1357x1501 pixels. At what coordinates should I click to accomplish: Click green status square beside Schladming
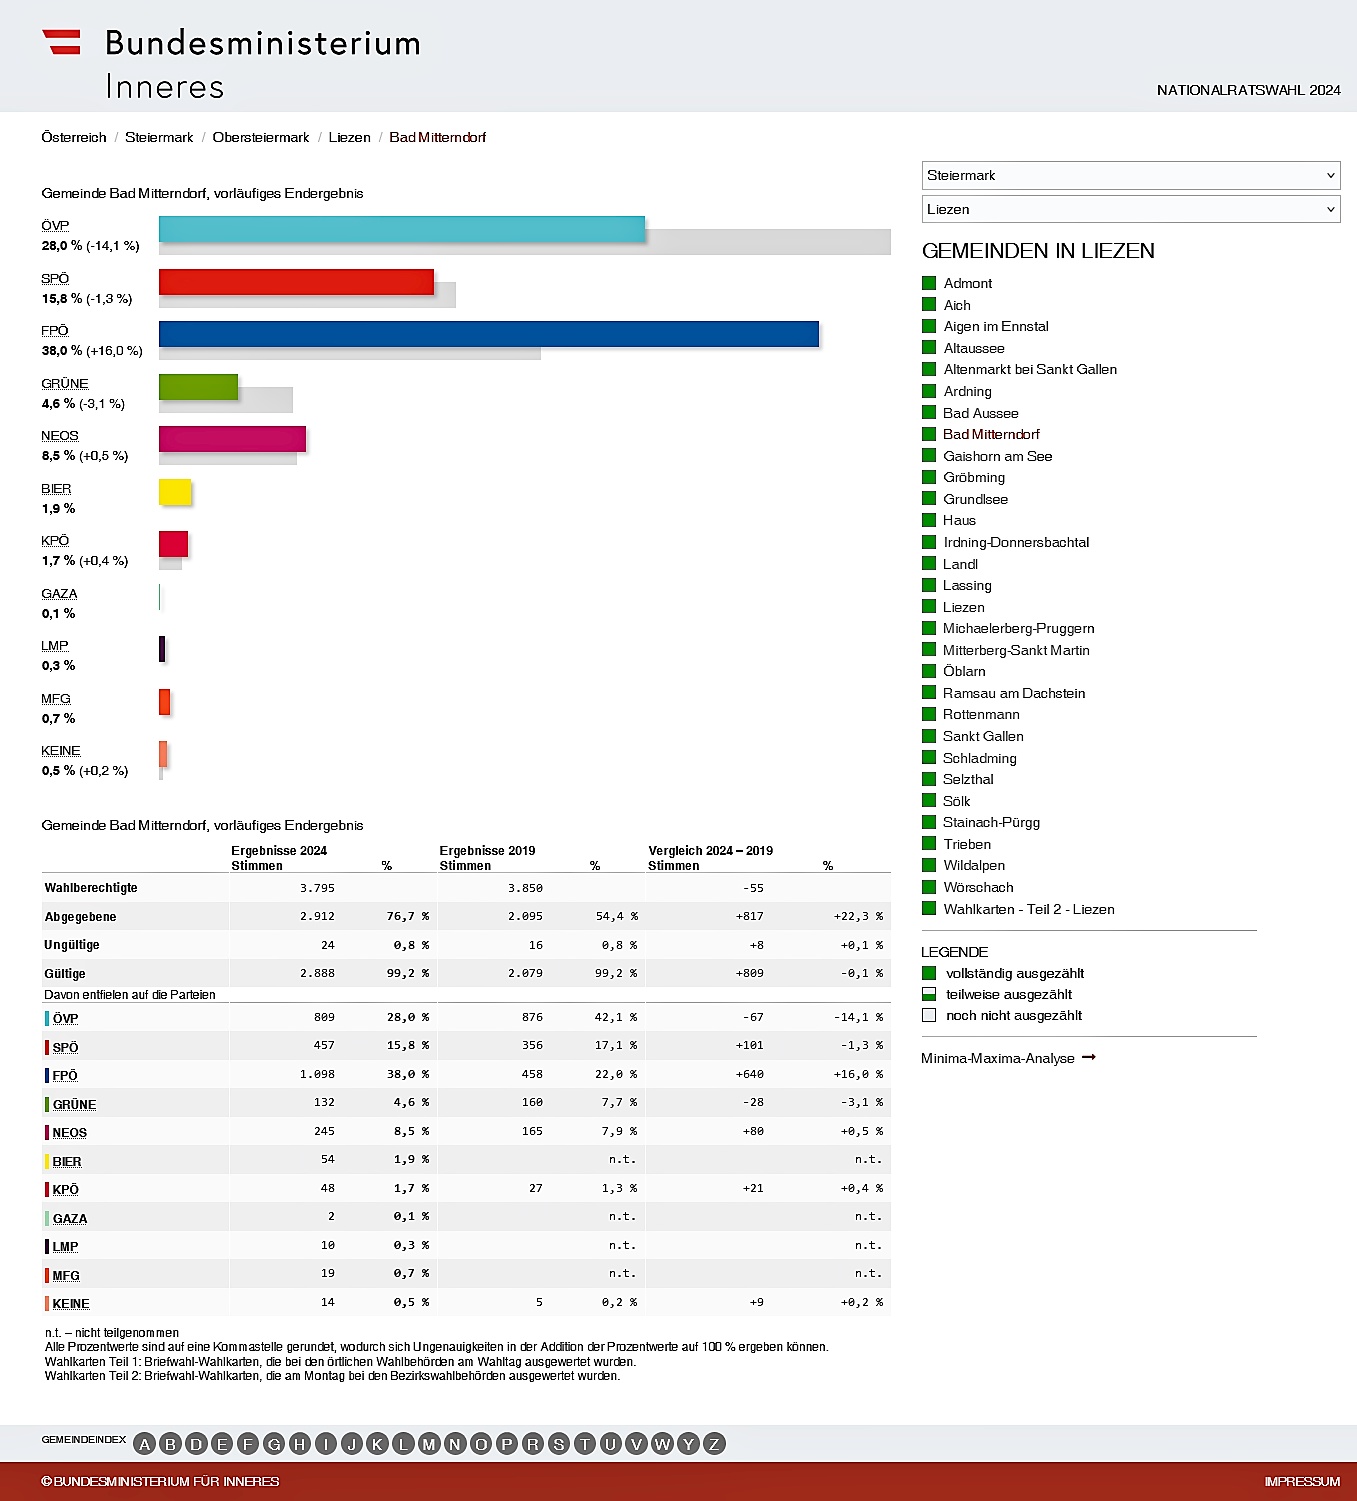929,758
